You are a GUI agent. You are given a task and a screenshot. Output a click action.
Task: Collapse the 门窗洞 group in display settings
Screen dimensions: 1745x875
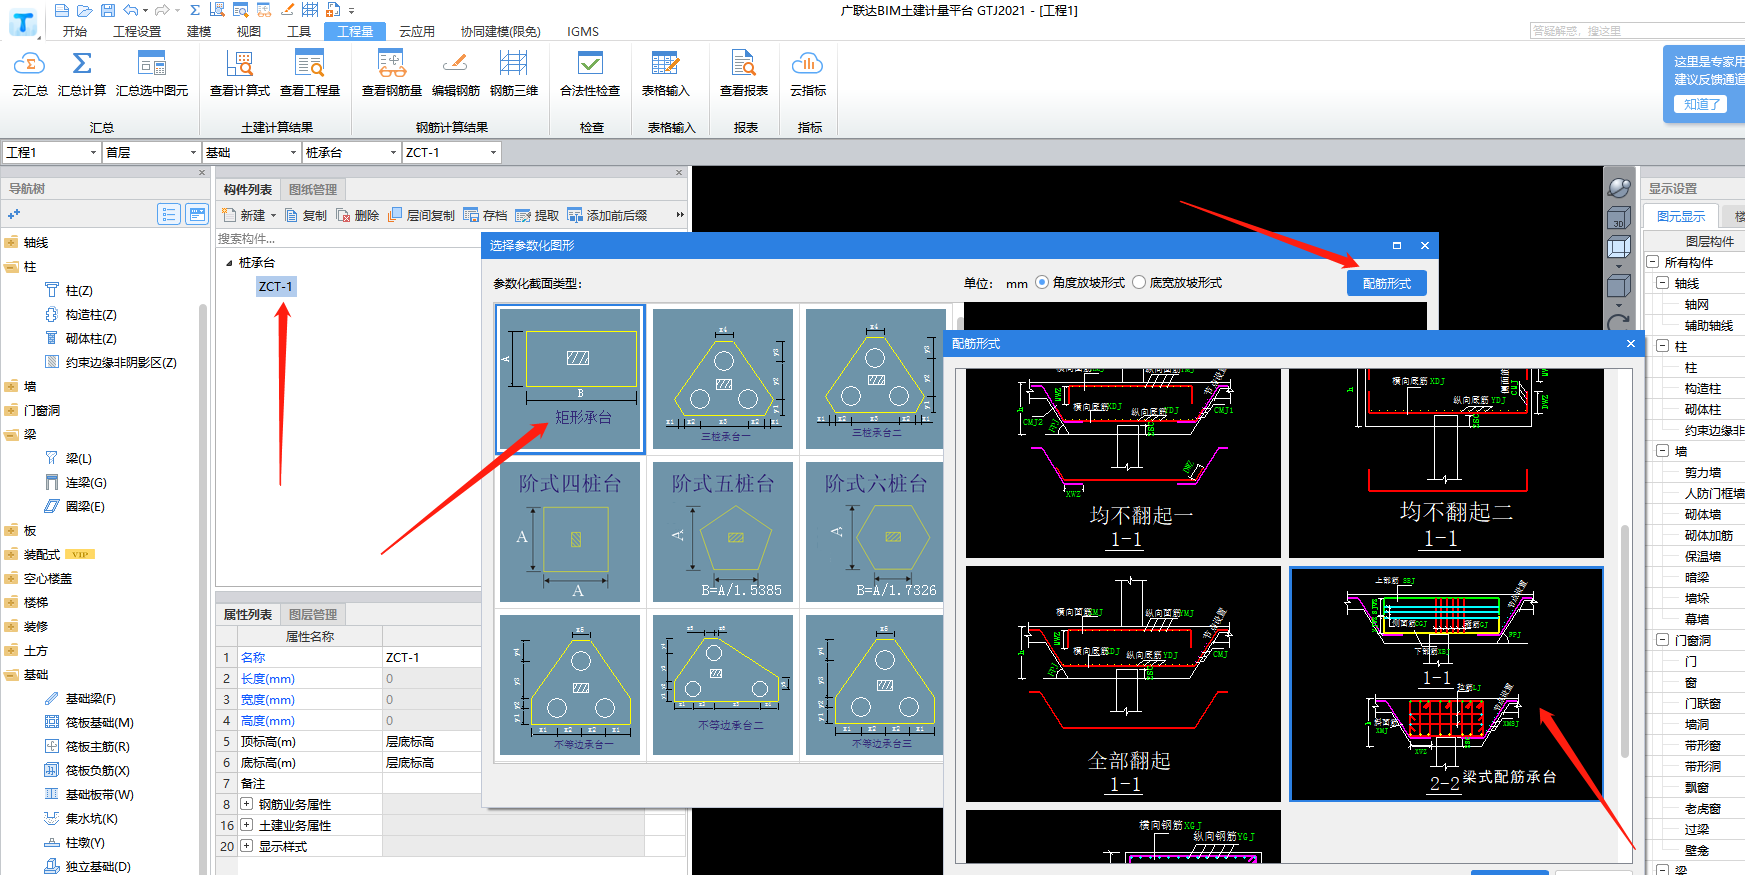coord(1663,640)
